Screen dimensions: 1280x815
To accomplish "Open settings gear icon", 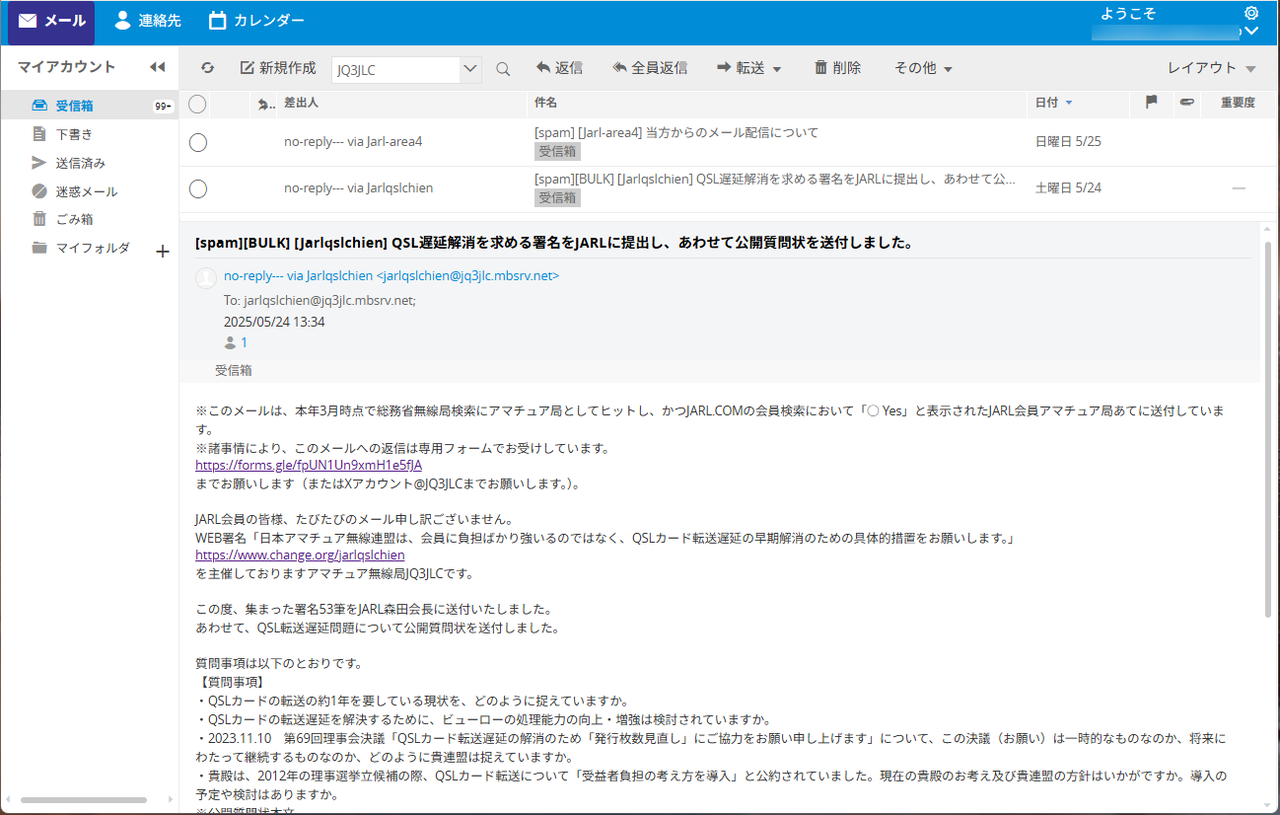I will click(1251, 13).
